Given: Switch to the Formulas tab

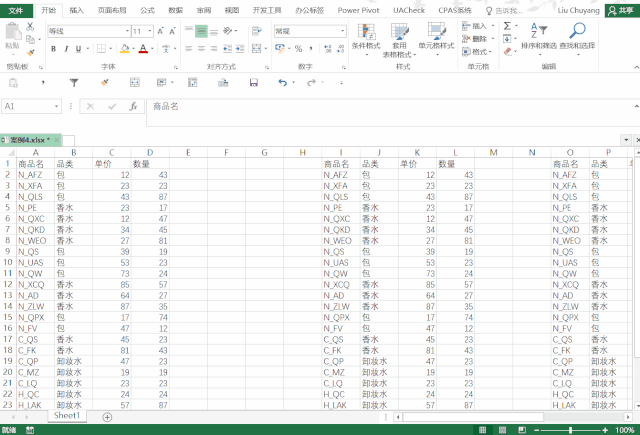Looking at the screenshot, I should (147, 10).
